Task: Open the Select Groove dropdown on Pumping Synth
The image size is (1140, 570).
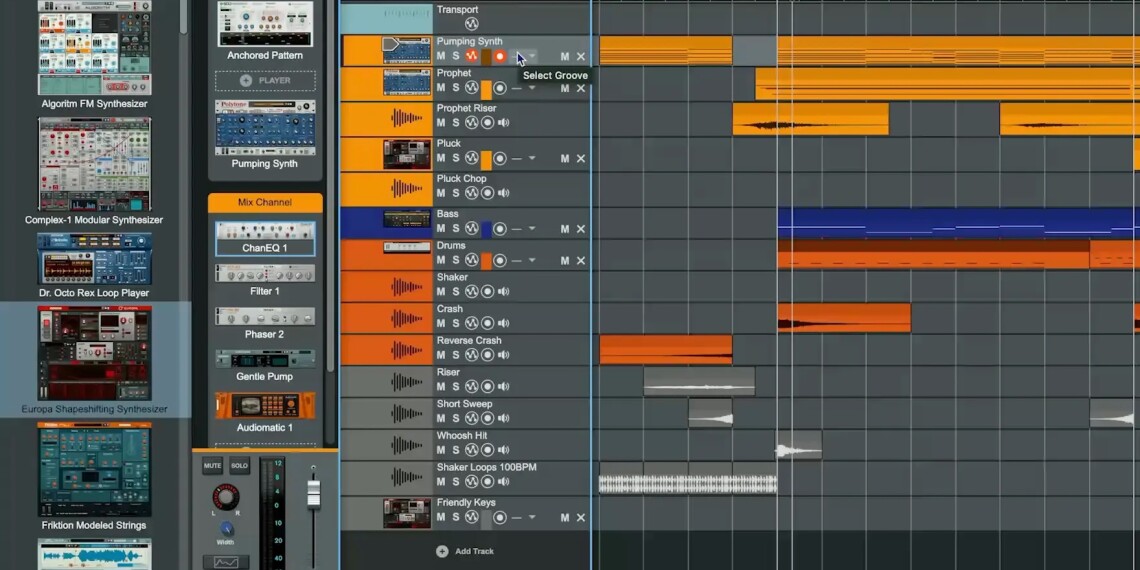Action: coord(532,57)
